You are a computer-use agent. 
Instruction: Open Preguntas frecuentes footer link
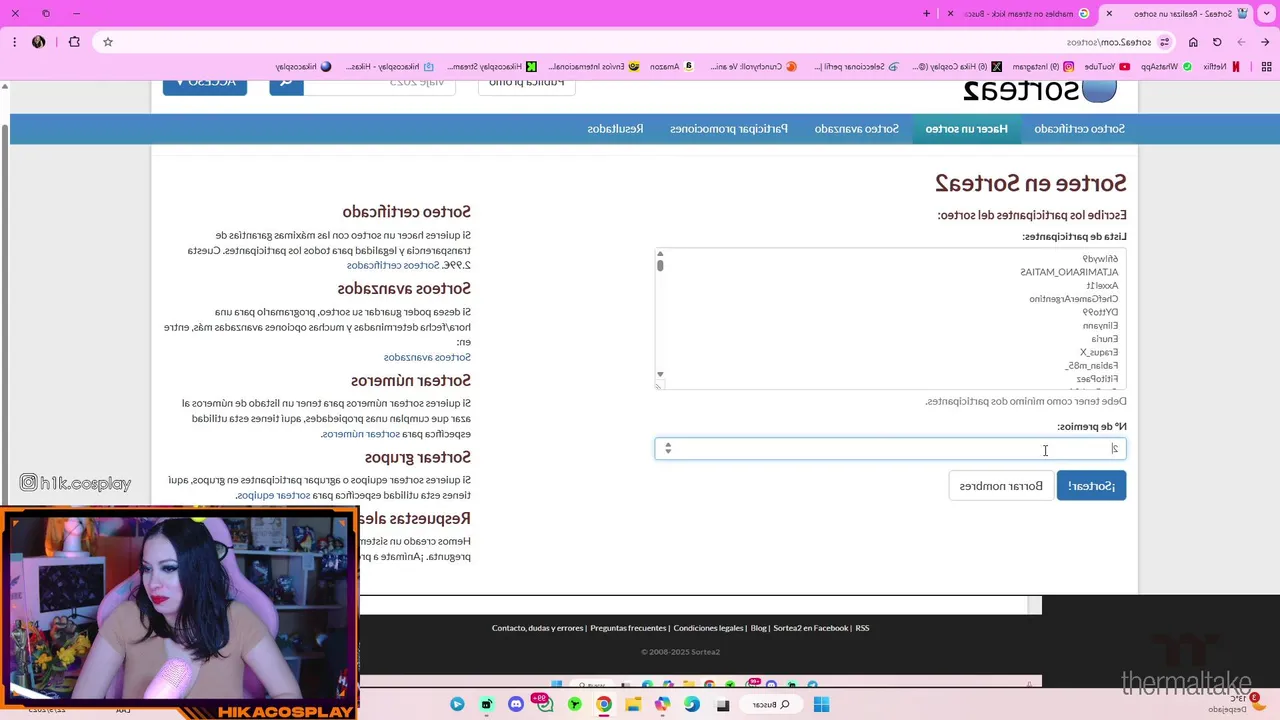pos(628,628)
